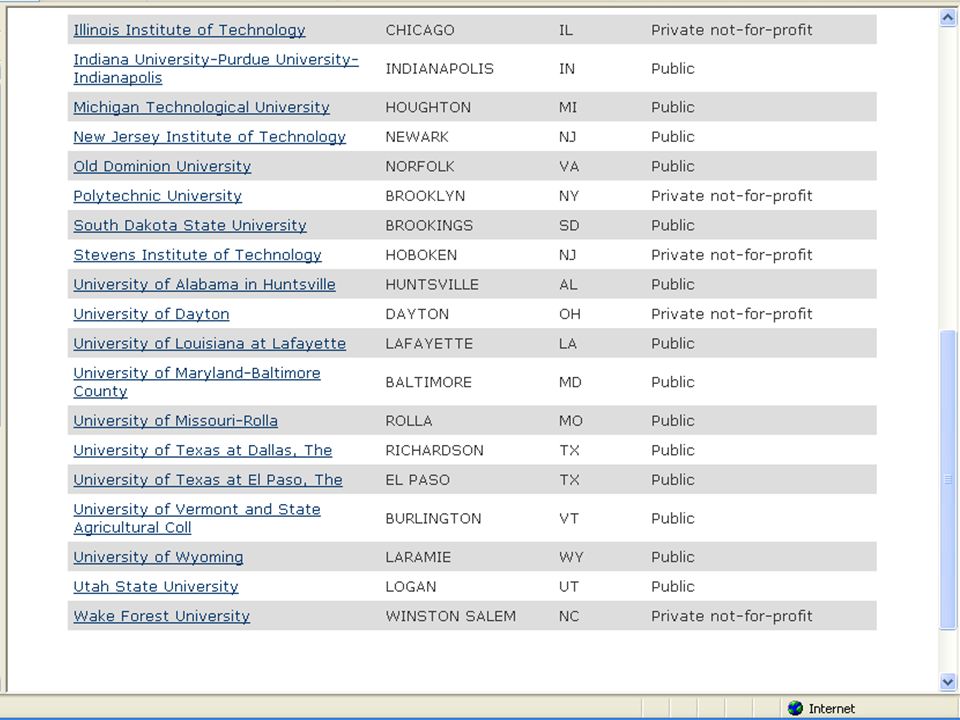Open Polytechnic University link
This screenshot has width=960, height=720.
(x=157, y=196)
